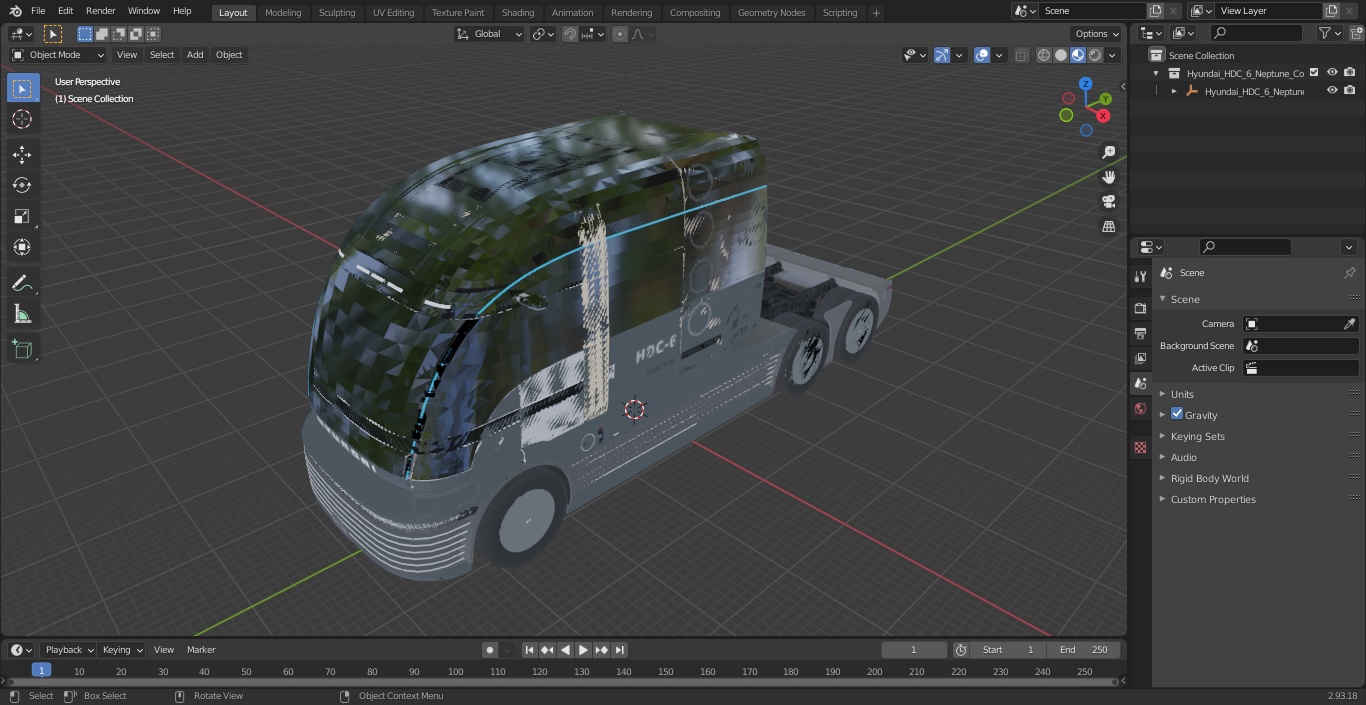
Task: Click the Marker timeline menu
Action: click(x=201, y=650)
